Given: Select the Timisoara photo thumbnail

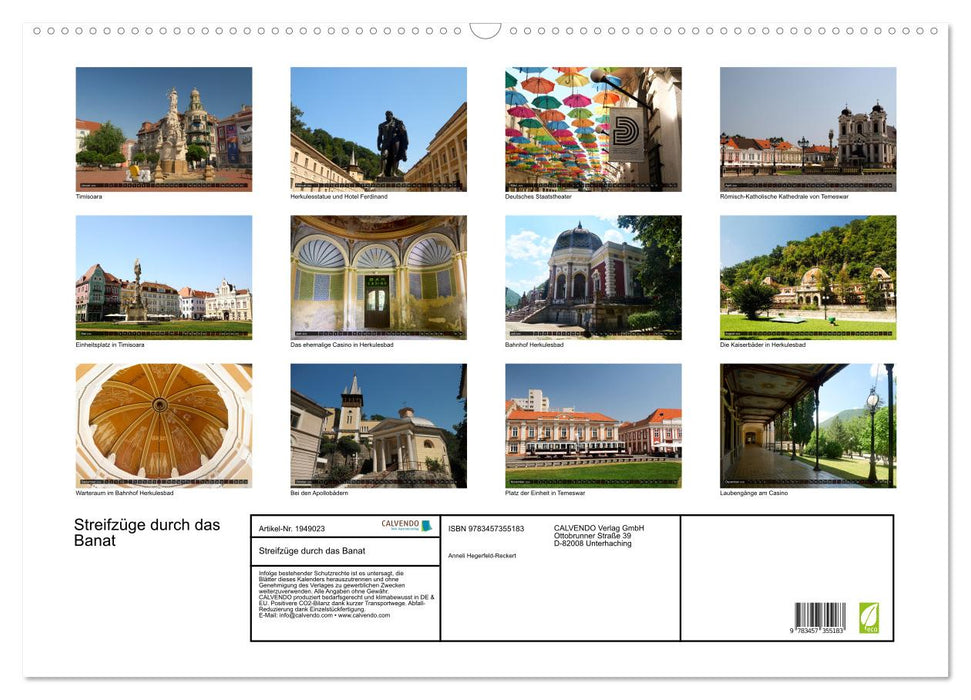Looking at the screenshot, I should (x=163, y=128).
